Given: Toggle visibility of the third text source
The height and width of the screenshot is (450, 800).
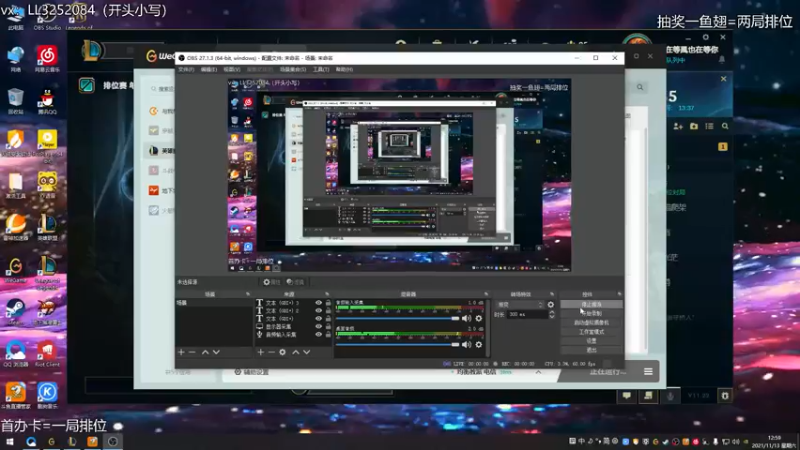Looking at the screenshot, I should [318, 318].
